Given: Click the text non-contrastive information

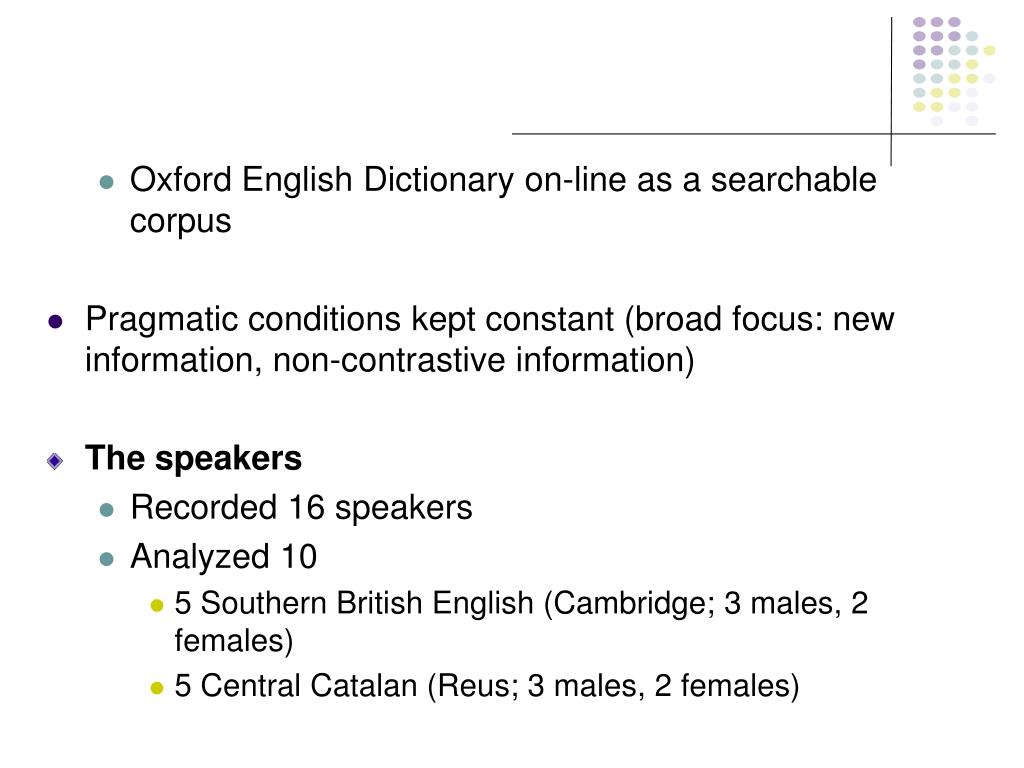Looking at the screenshot, I should click(x=483, y=360).
